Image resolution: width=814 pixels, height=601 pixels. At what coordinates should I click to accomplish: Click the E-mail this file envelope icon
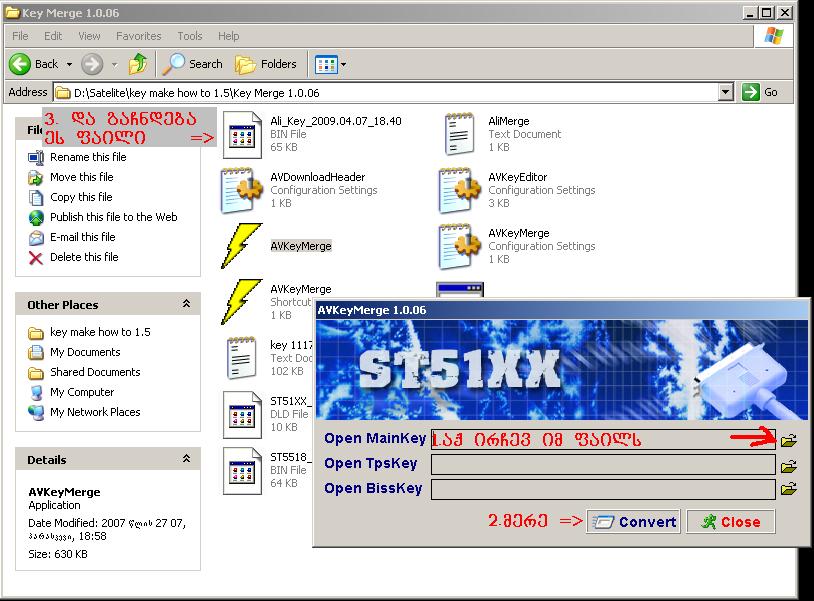[x=36, y=238]
